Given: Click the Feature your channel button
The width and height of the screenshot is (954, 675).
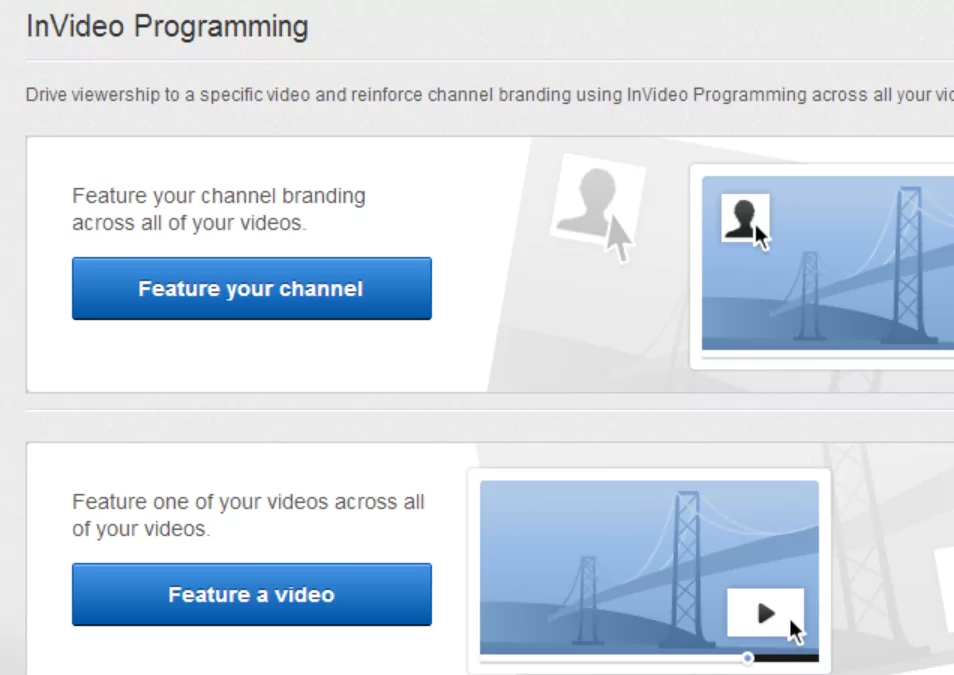Looking at the screenshot, I should click(x=251, y=289).
